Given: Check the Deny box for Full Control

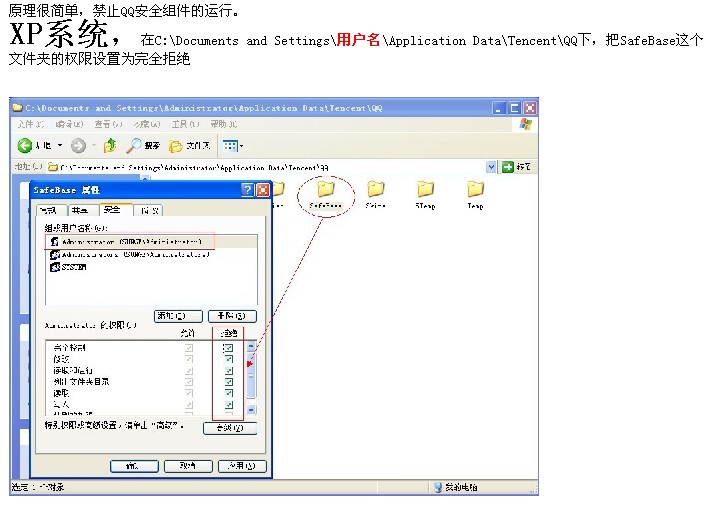Looking at the screenshot, I should coord(228,347).
